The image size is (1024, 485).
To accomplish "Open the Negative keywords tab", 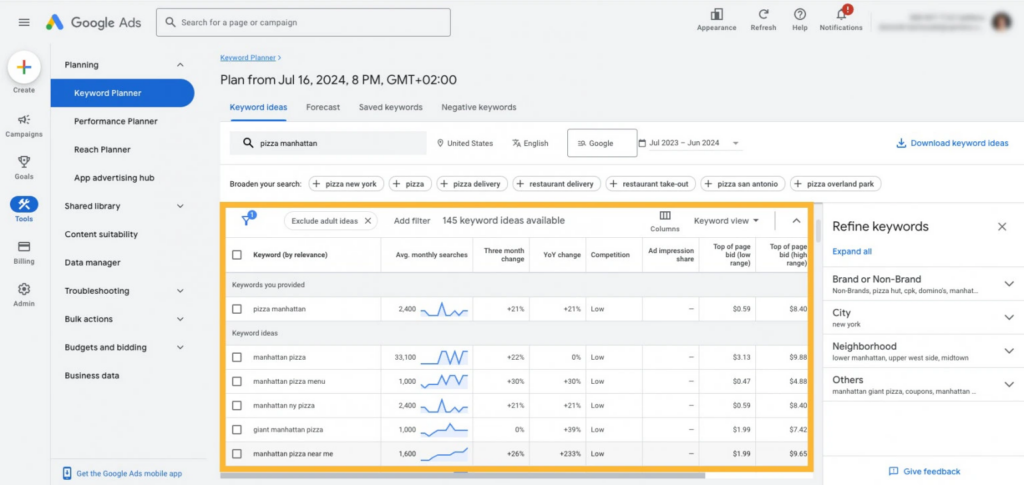I will tap(479, 107).
